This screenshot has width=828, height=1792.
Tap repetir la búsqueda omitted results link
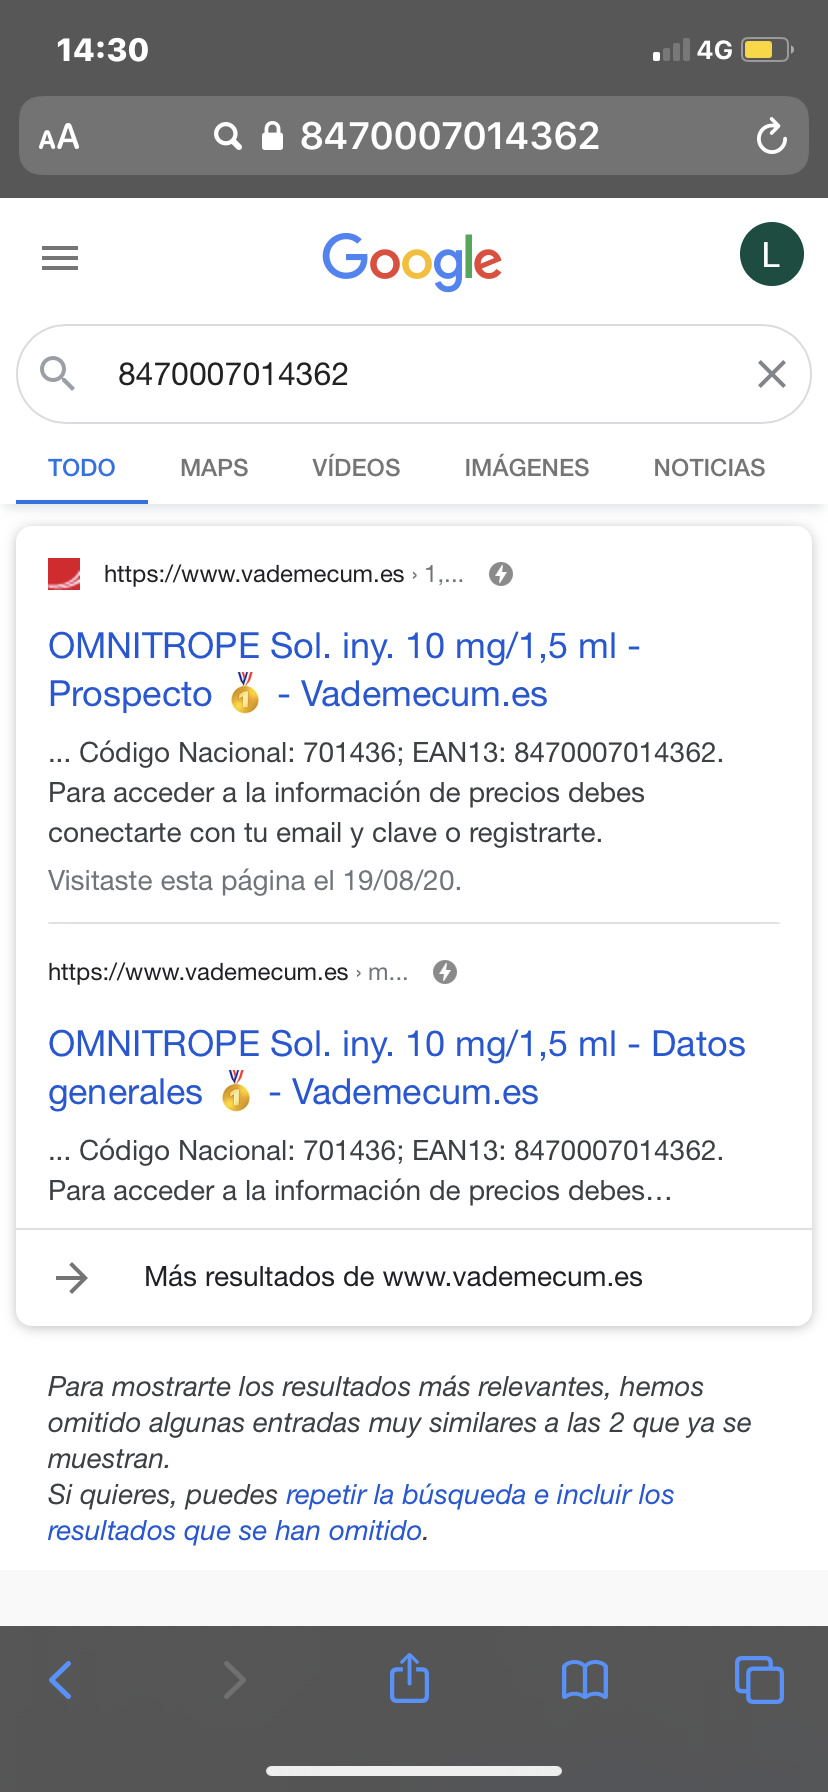[x=361, y=1512]
